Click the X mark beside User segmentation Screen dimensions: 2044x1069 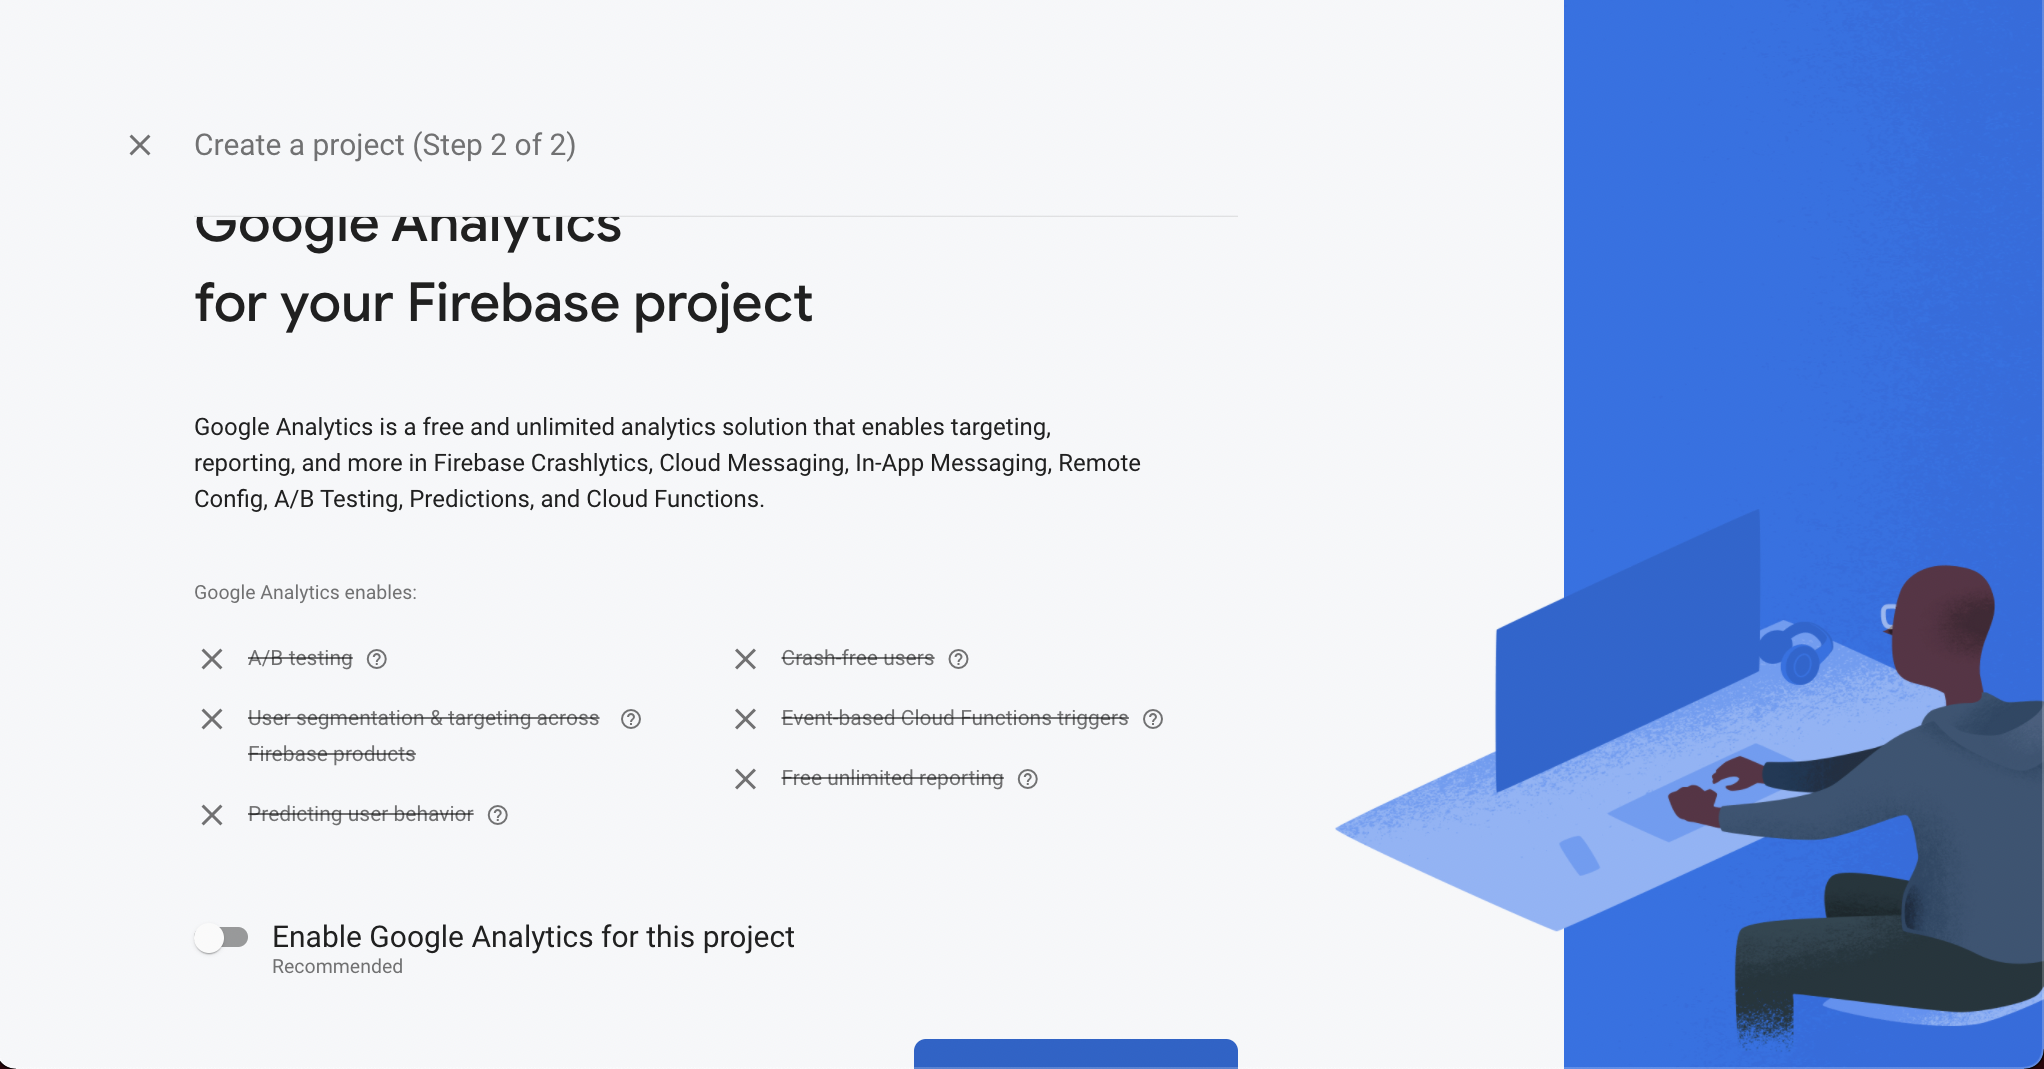click(212, 719)
